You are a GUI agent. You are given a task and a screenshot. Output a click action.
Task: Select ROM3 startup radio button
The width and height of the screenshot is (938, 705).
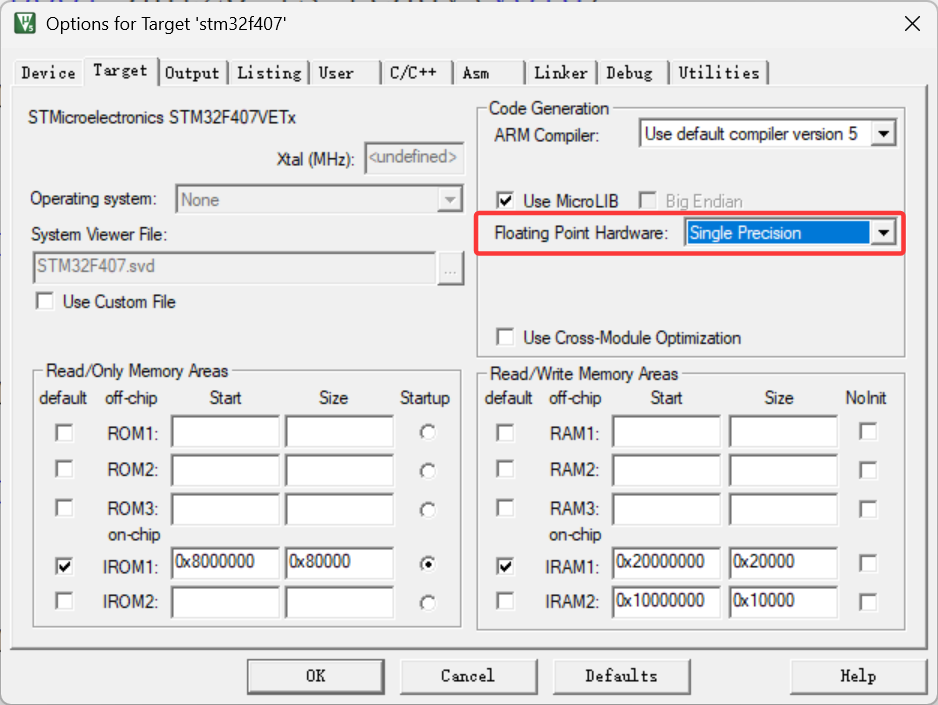(427, 509)
